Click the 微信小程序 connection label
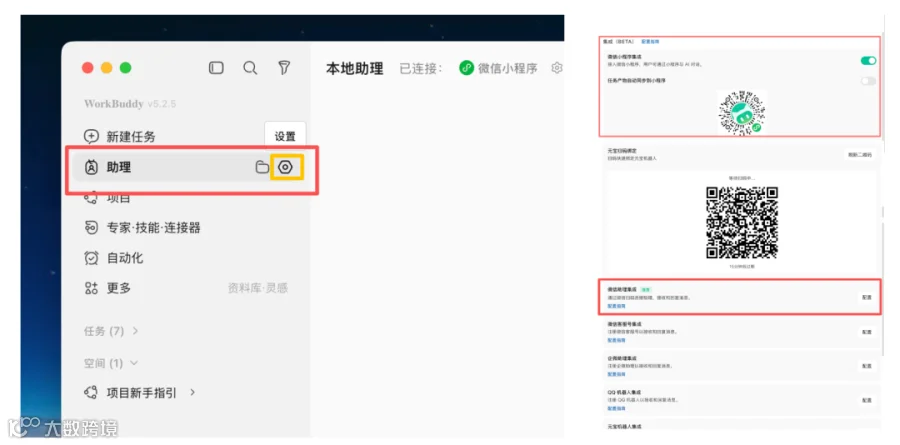Viewport: 900px width, 445px height. 508,68
